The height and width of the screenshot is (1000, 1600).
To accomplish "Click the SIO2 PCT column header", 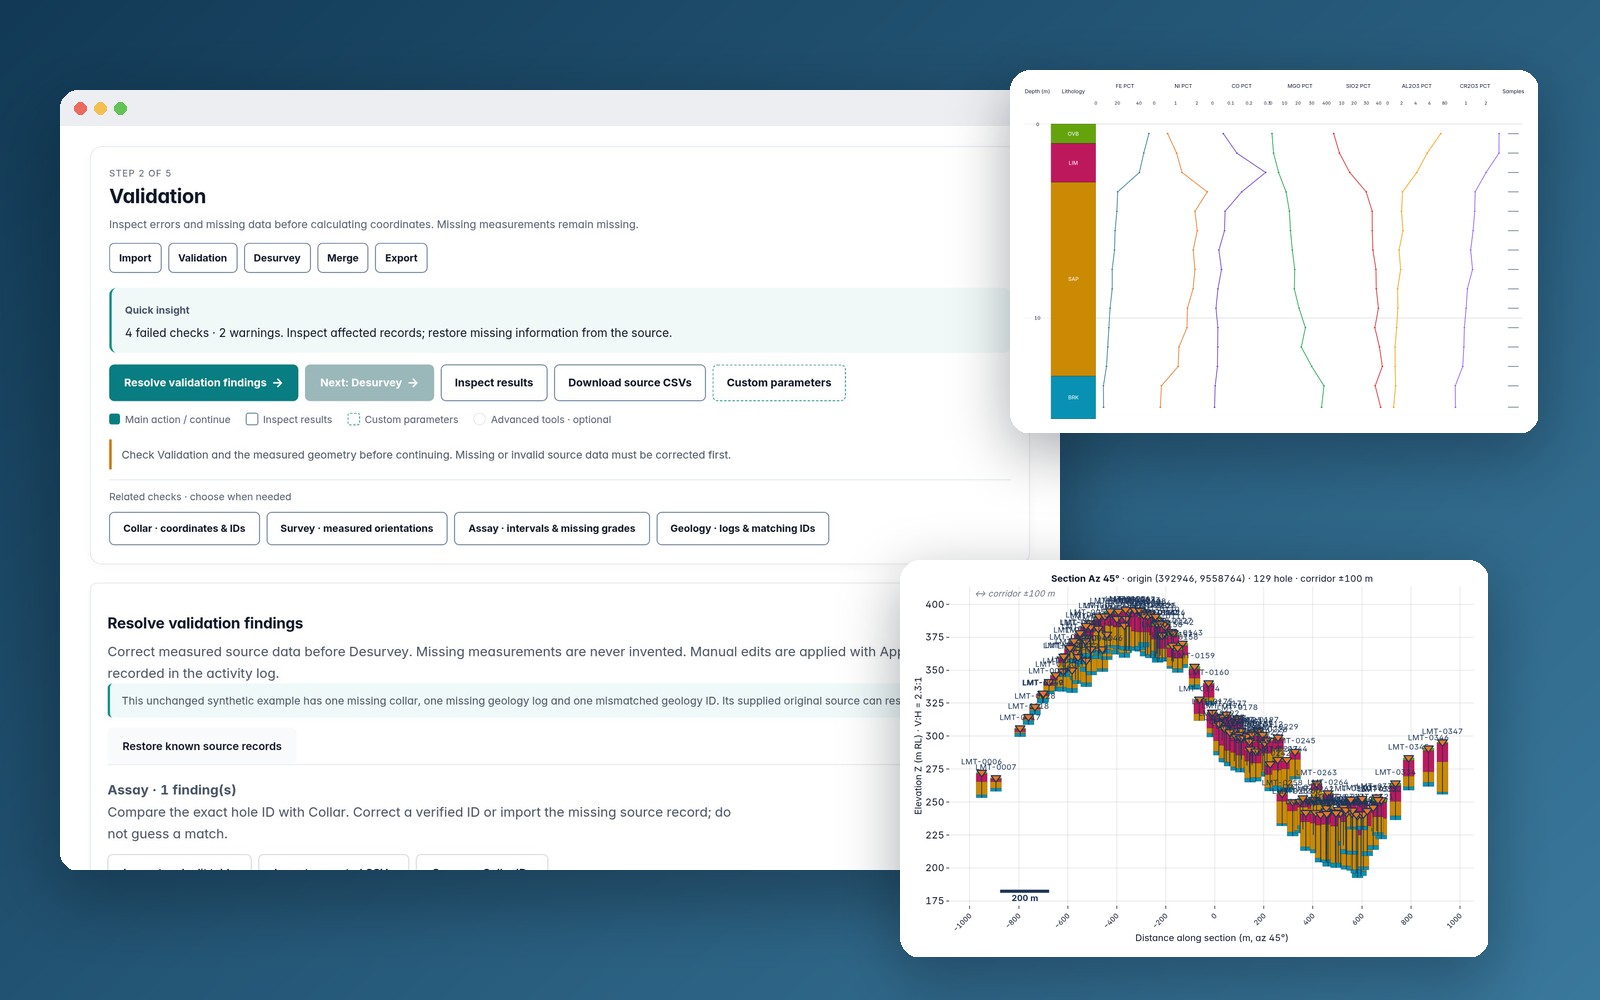I will tap(1358, 86).
